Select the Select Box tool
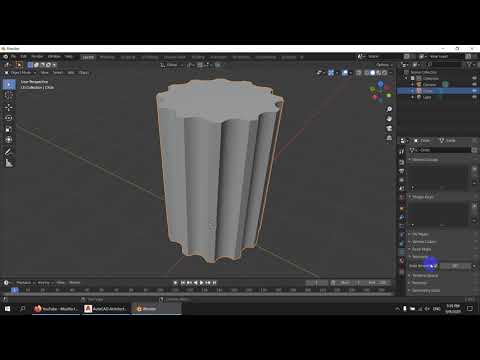Viewport: 480px width, 360px height. pos(9,84)
